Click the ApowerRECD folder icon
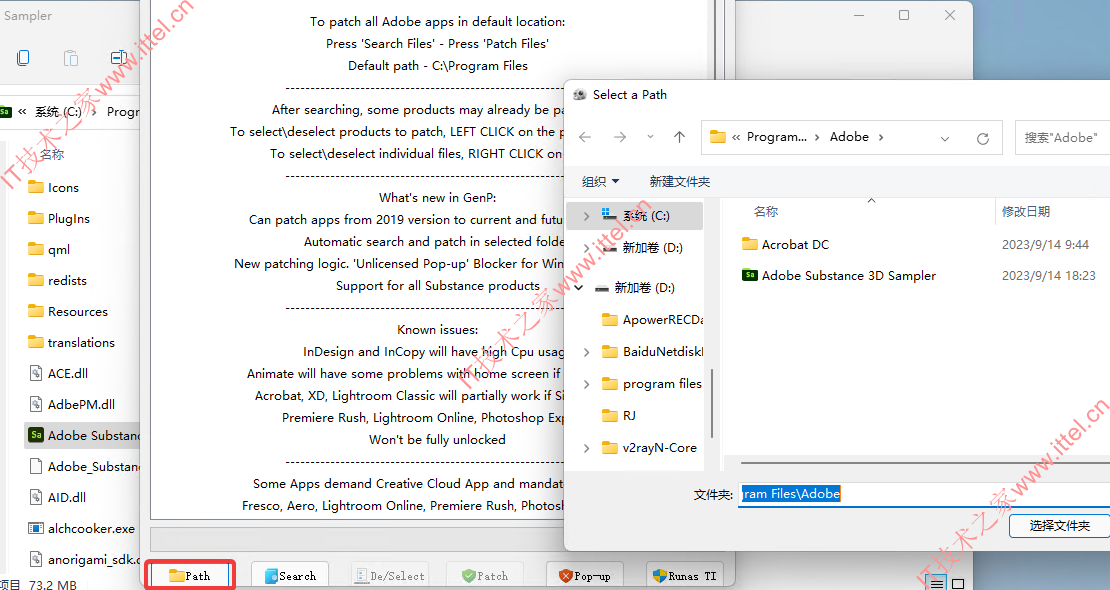Viewport: 1110px width, 590px height. [x=610, y=319]
